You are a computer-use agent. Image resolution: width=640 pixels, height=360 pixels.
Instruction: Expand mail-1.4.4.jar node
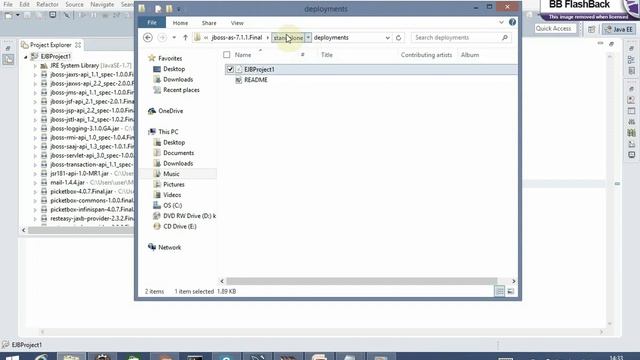[35, 183]
